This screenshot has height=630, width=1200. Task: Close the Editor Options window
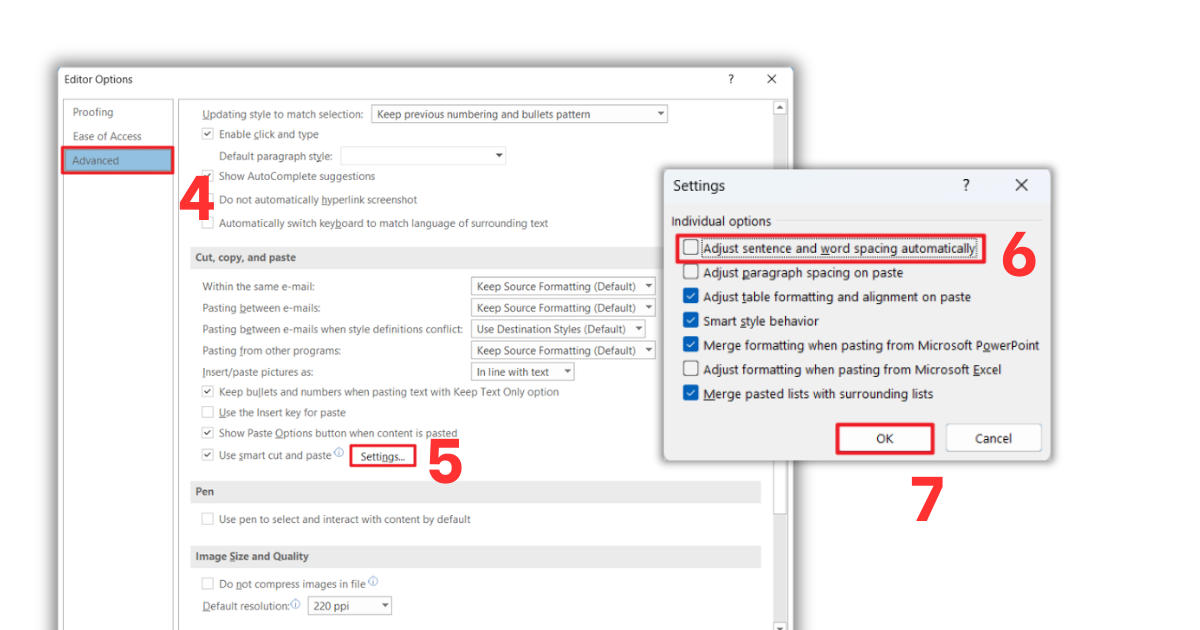771,79
